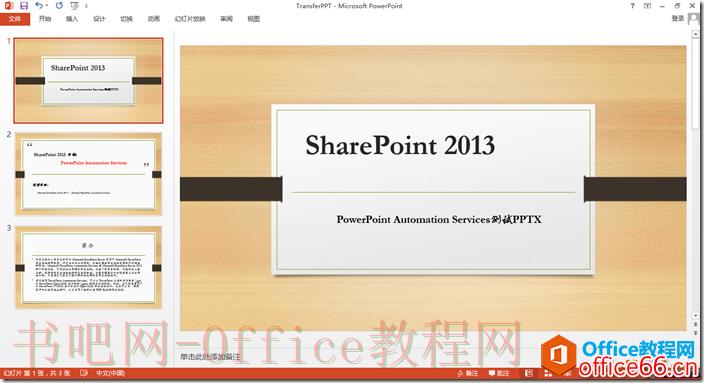Switch to the 幻灯片放映 (Slide Show) tab
Screen dimensions: 704x383
(190, 19)
